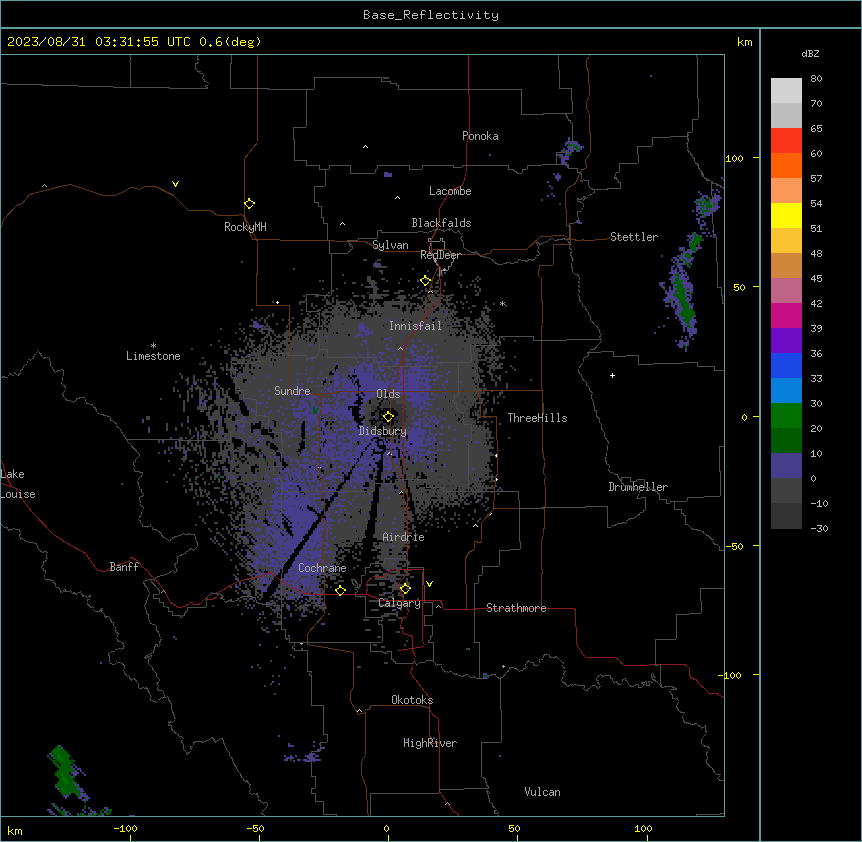Click the Olds city label

point(388,394)
